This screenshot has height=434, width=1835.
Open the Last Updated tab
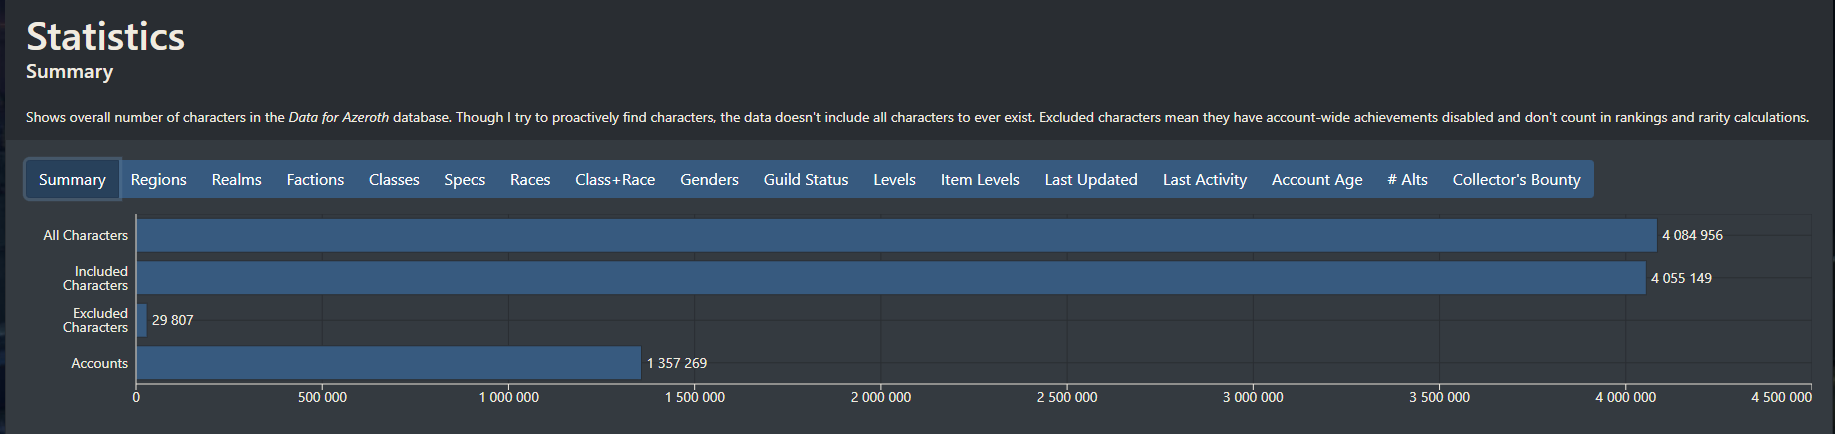pos(1091,180)
